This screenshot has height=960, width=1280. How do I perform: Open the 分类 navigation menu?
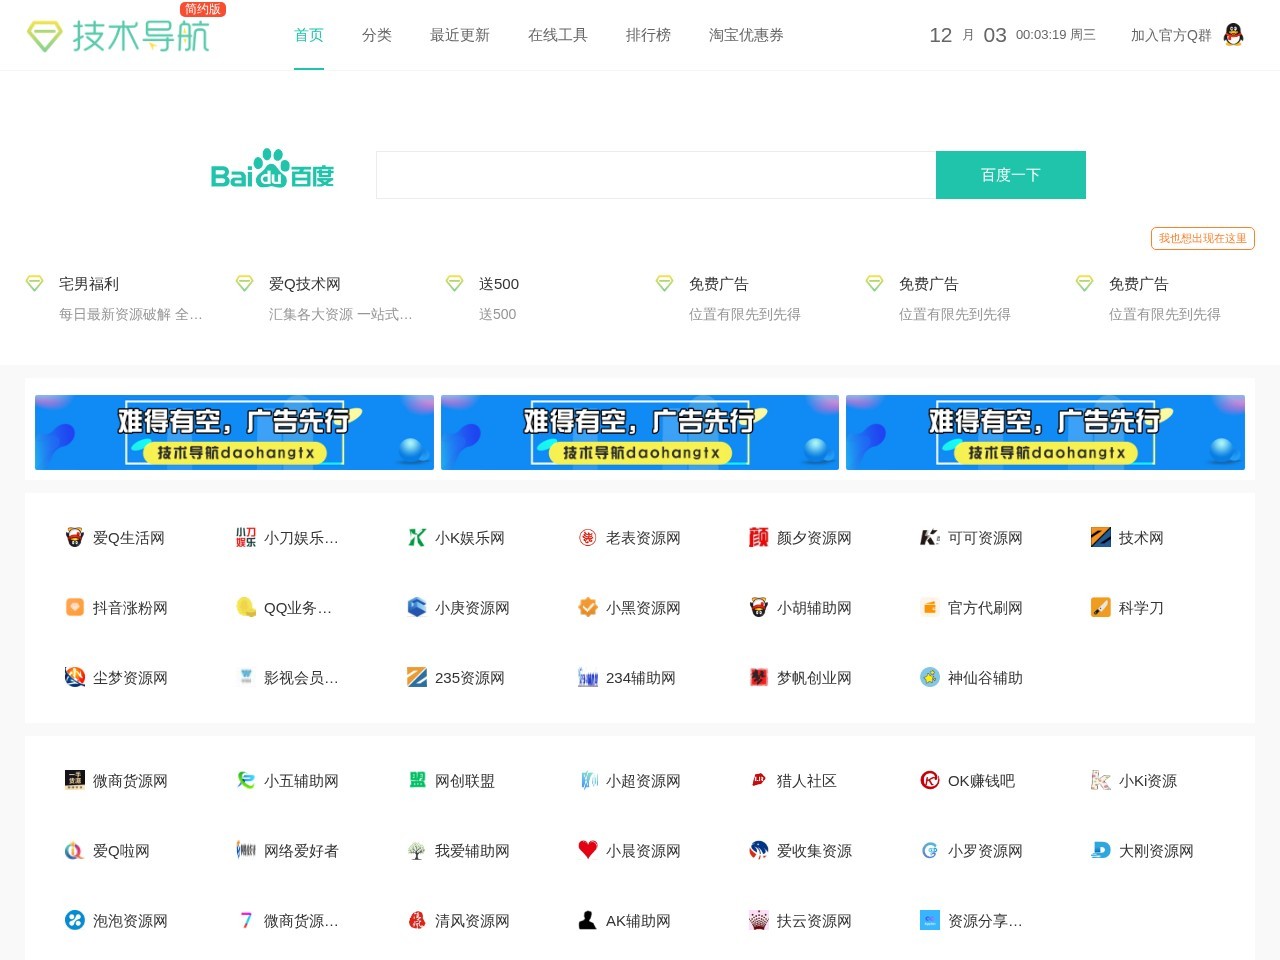point(377,35)
